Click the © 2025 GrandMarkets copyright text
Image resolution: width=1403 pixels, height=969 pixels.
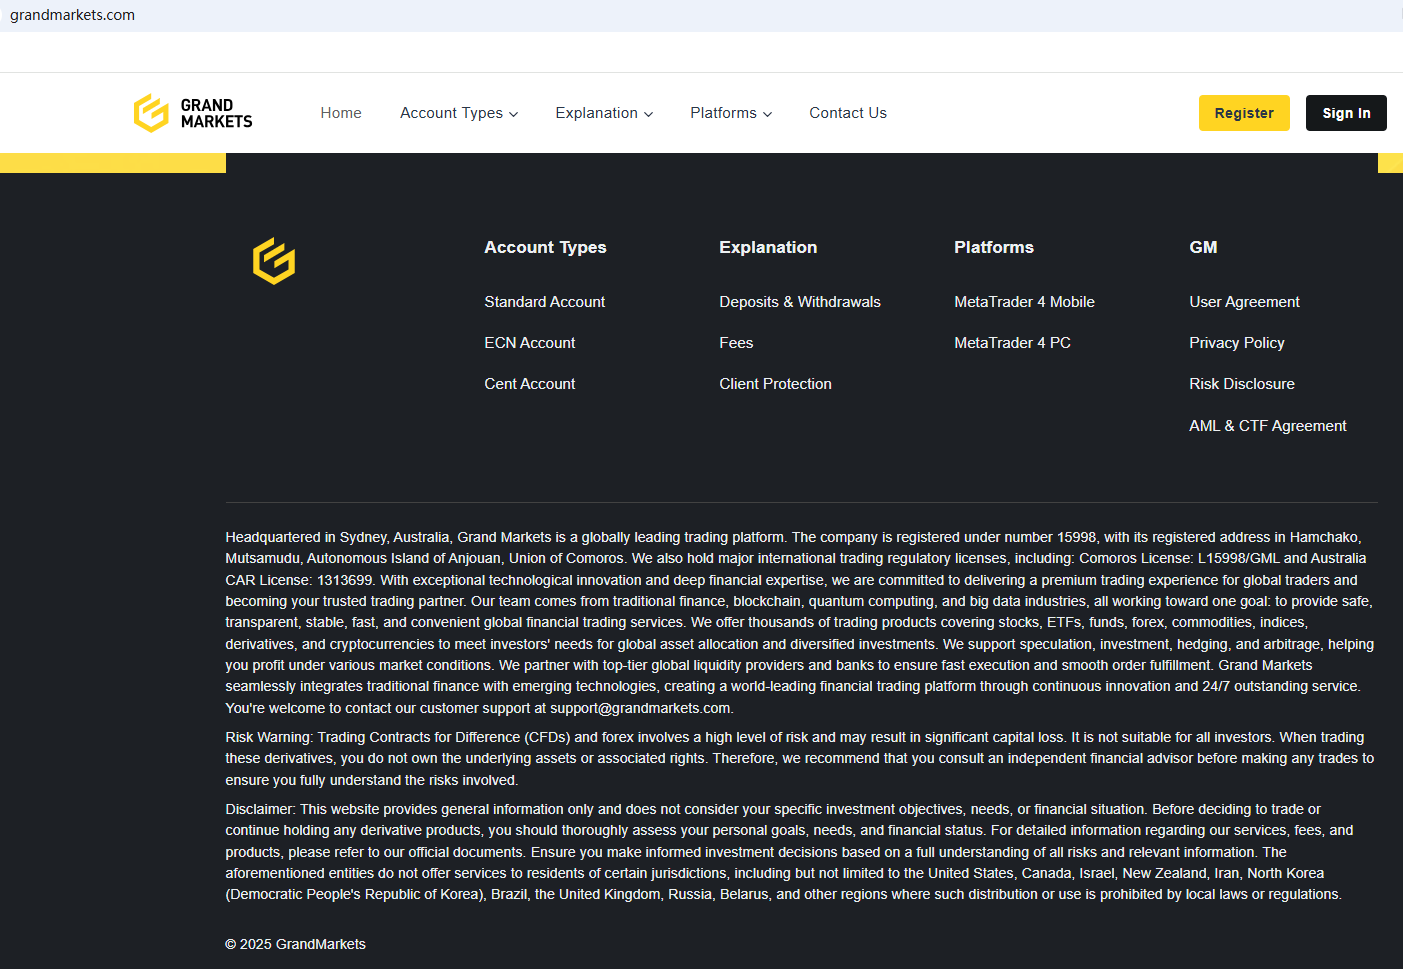(295, 944)
